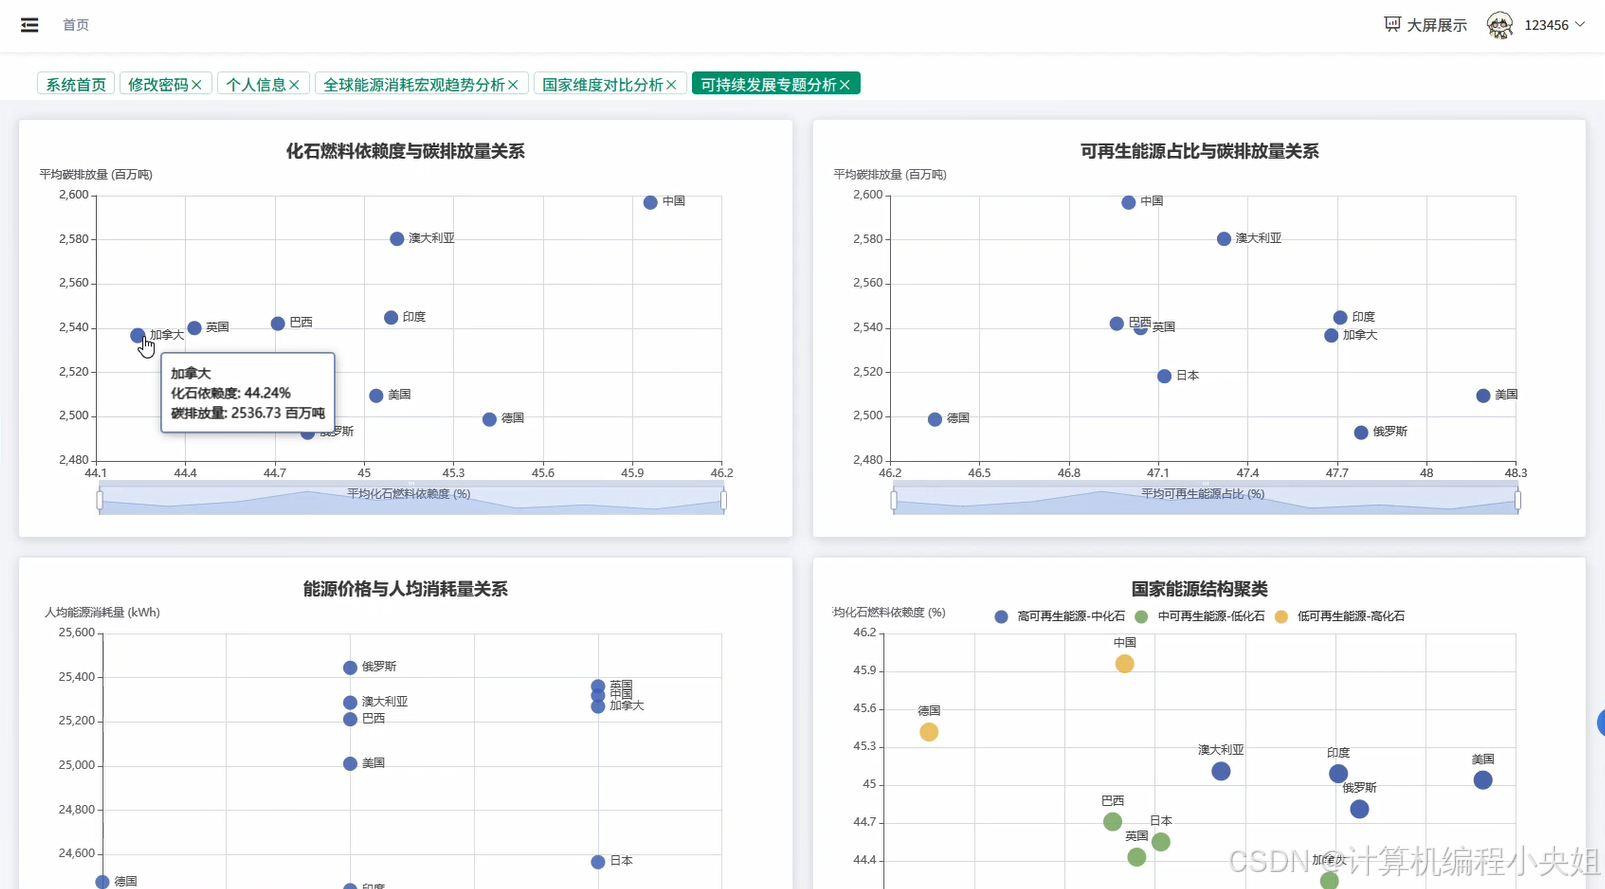Click the 印度 point in renewable energy chart
The height and width of the screenshot is (889, 1605).
pyautogui.click(x=1340, y=318)
